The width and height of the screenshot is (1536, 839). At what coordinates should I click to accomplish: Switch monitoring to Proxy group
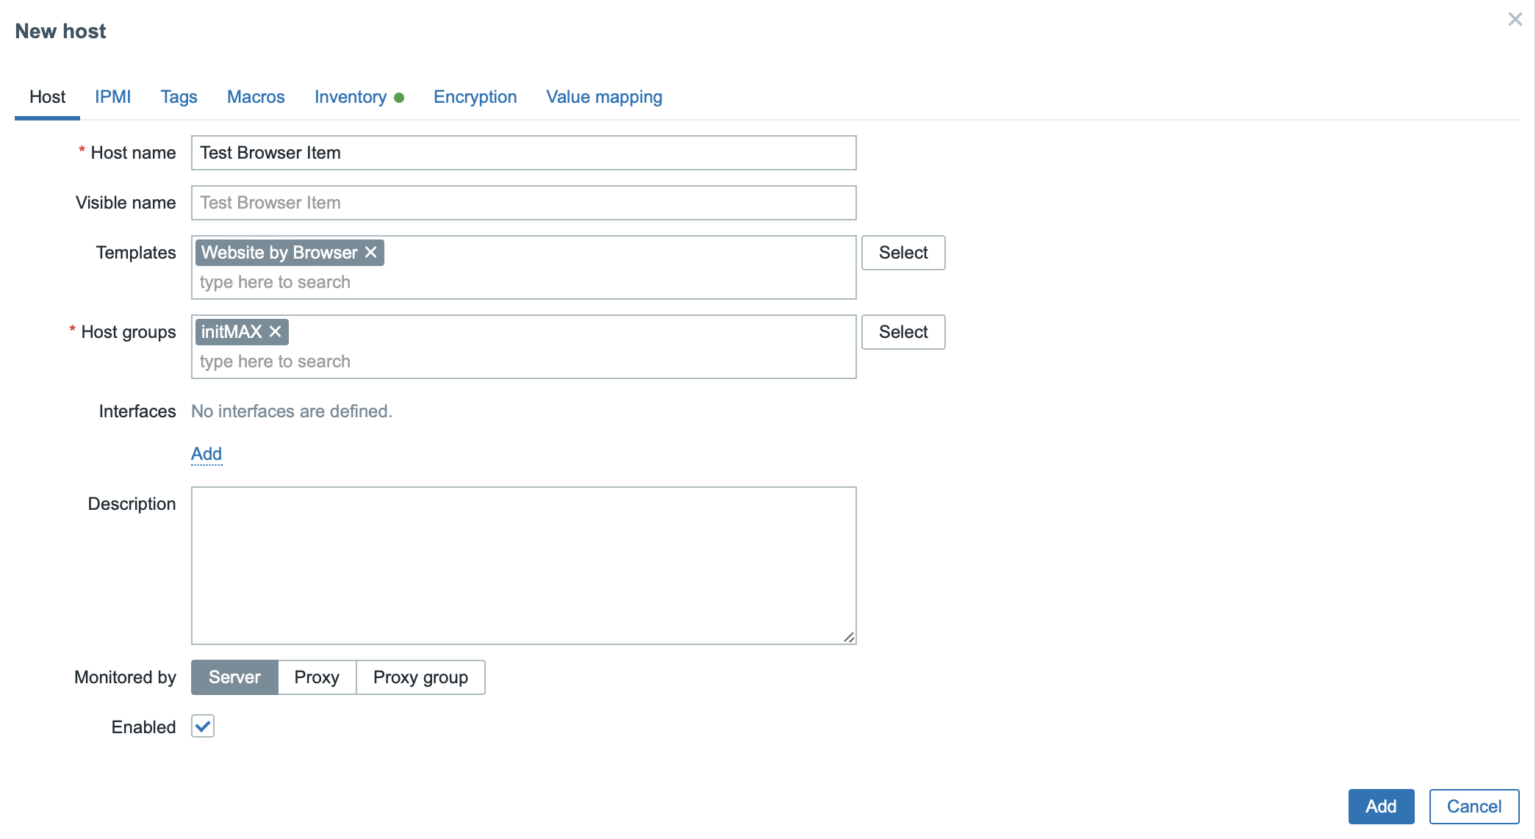coord(420,677)
